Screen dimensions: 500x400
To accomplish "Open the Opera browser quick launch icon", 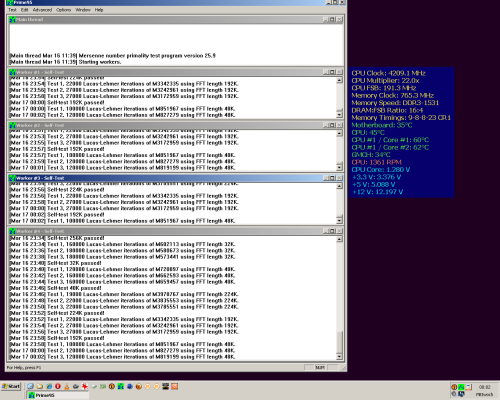I will [x=58, y=386].
